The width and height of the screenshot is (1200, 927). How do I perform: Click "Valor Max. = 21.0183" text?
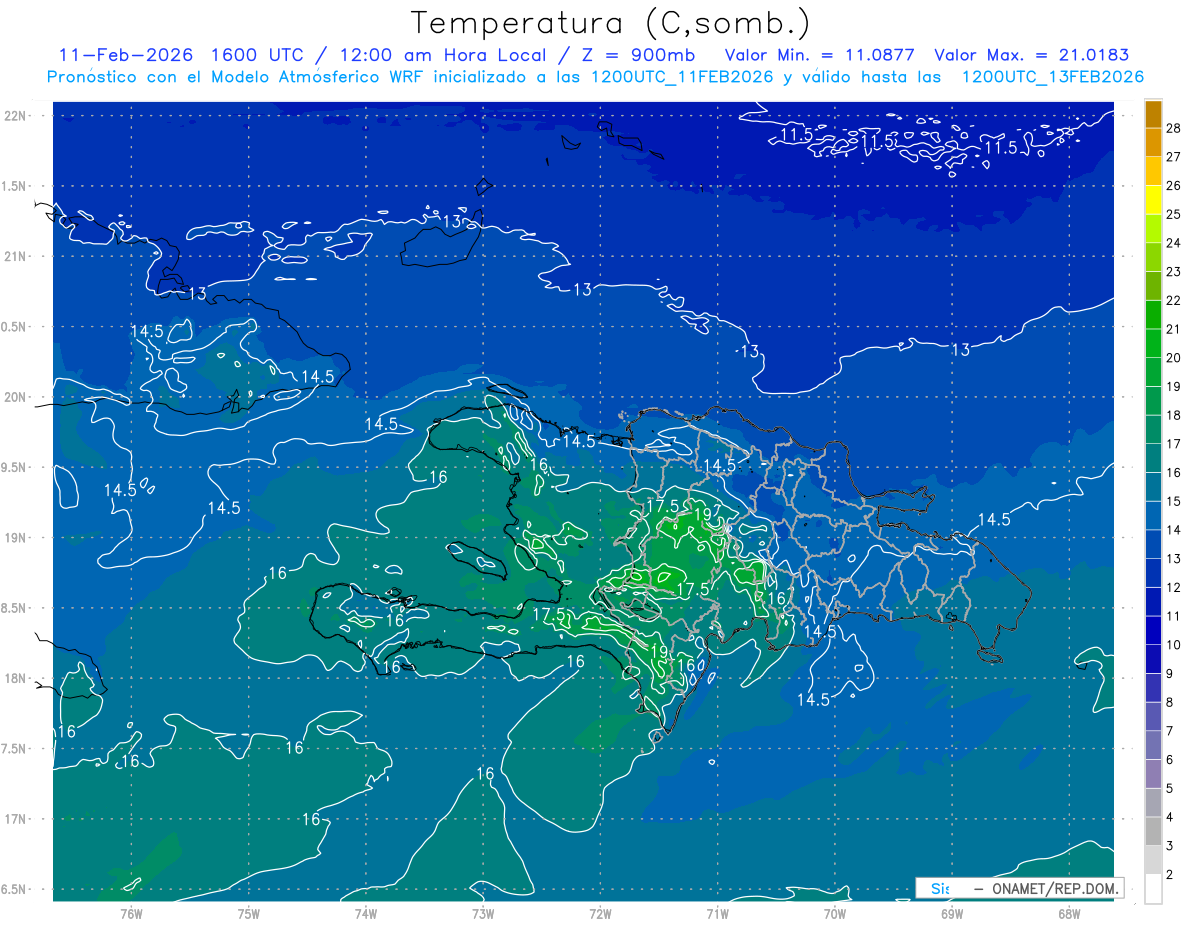click(1031, 55)
